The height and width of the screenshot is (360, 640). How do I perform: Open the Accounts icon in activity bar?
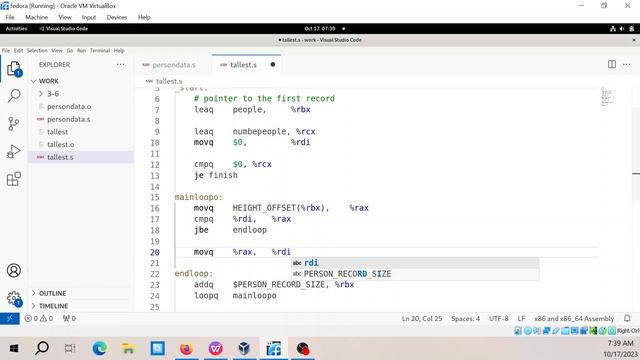[14, 271]
